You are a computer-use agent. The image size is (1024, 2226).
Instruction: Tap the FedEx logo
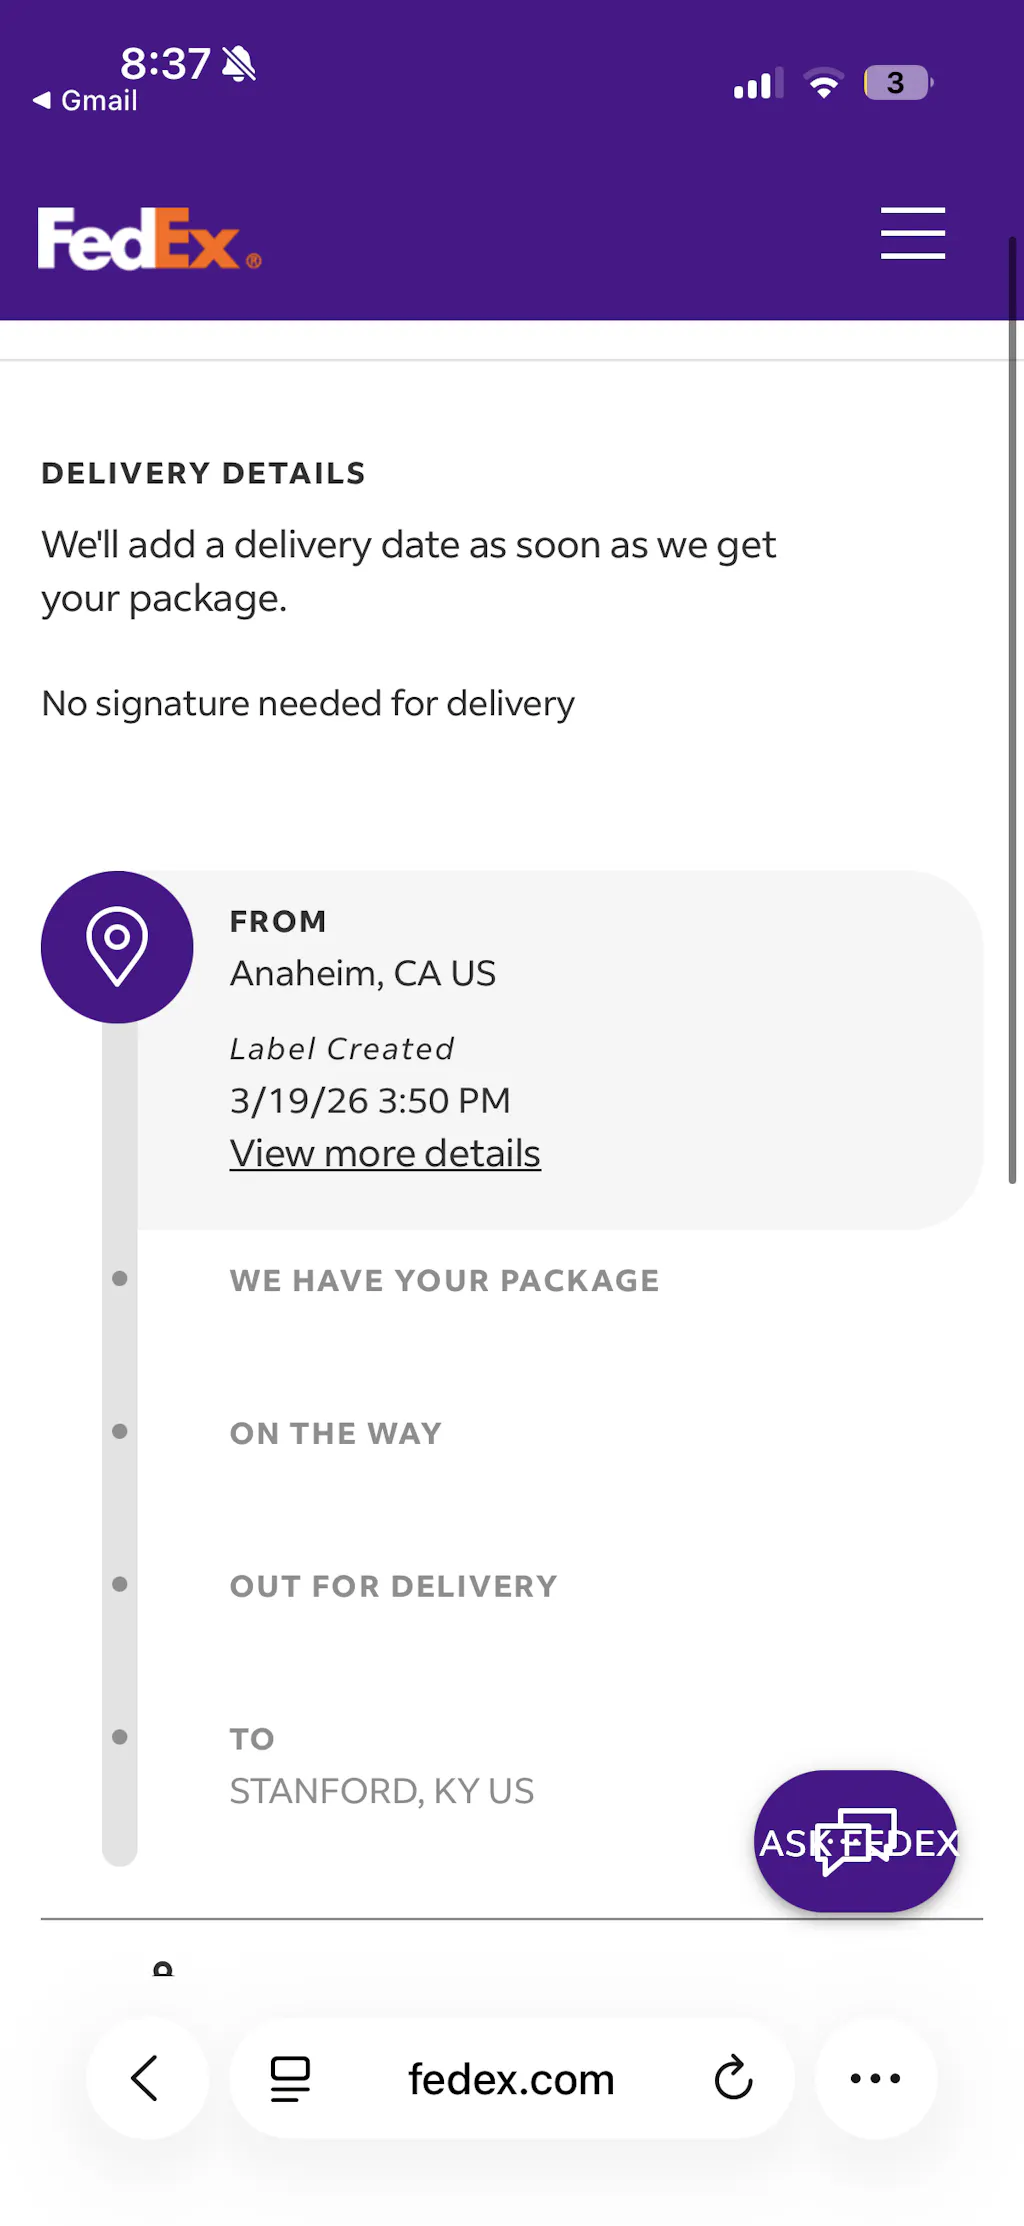click(x=149, y=239)
